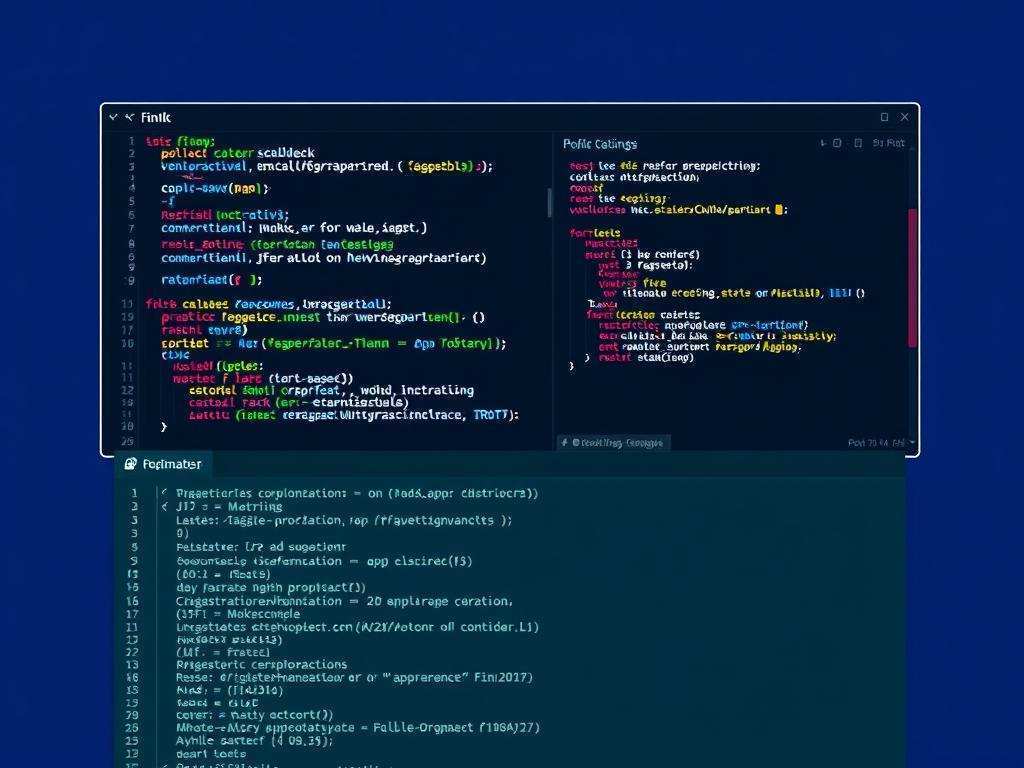1024x768 pixels.
Task: Click the status tab at right panel's bottom-left
Action: pyautogui.click(x=614, y=442)
